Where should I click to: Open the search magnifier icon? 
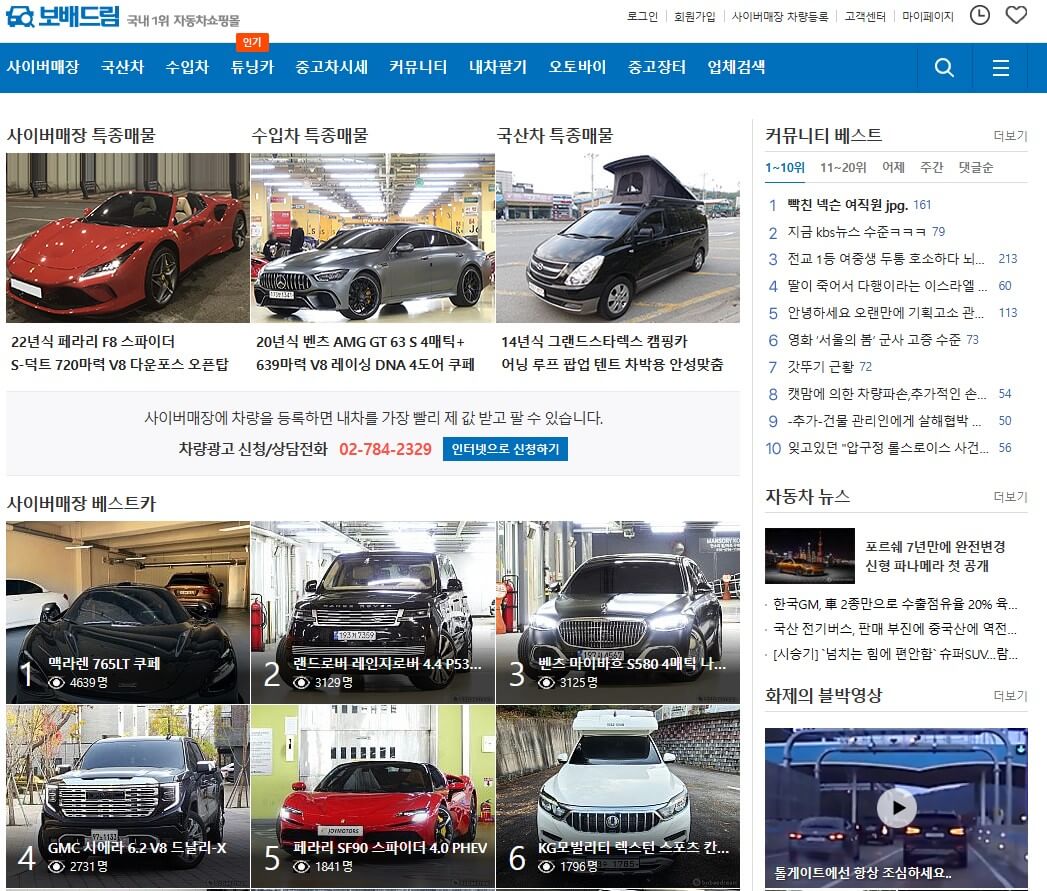[x=944, y=67]
